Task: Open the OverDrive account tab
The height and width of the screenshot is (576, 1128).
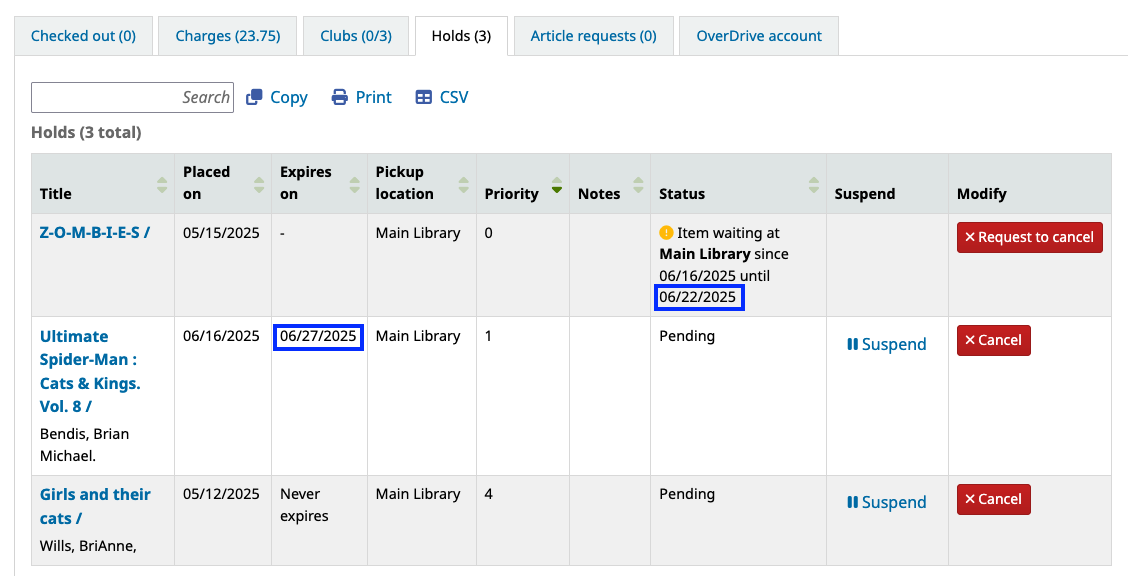Action: pyautogui.click(x=759, y=36)
